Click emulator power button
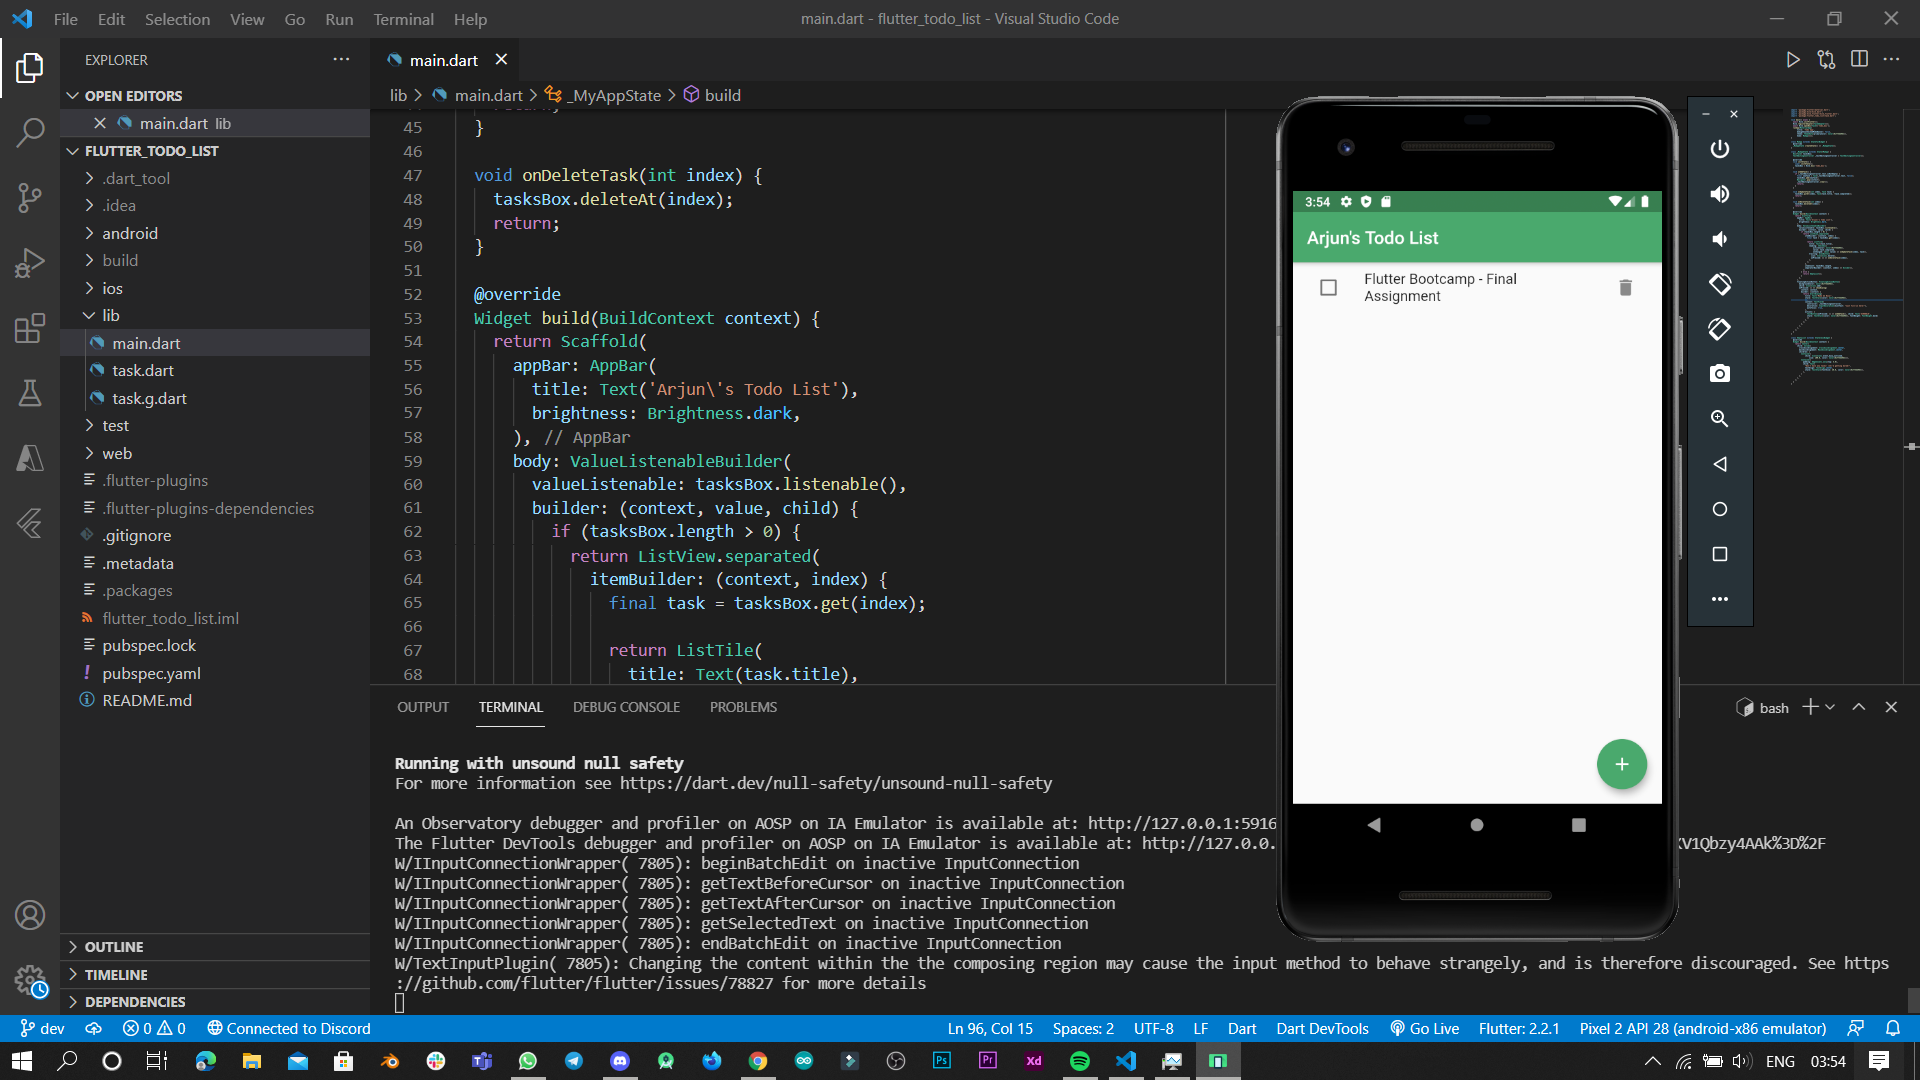 tap(1720, 149)
